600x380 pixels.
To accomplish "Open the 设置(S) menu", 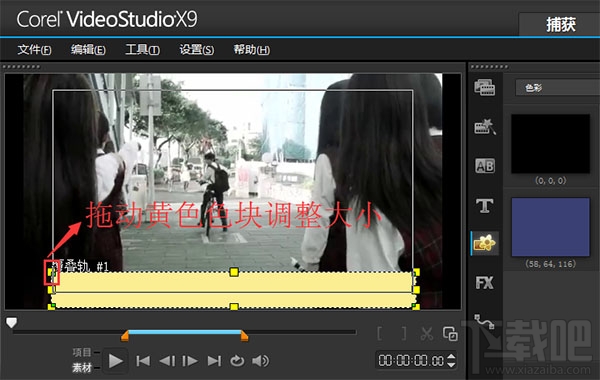I will pyautogui.click(x=197, y=50).
